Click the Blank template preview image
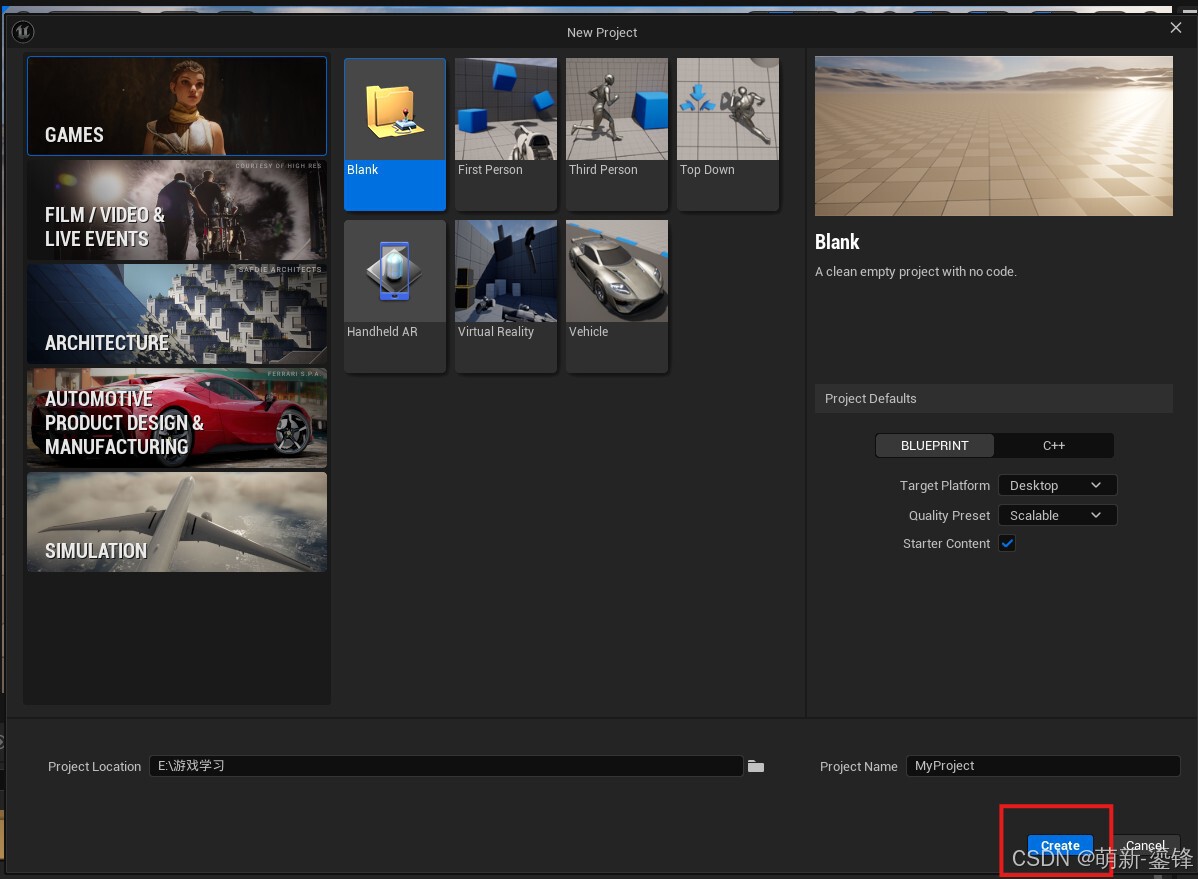Image resolution: width=1198 pixels, height=879 pixels. [993, 136]
